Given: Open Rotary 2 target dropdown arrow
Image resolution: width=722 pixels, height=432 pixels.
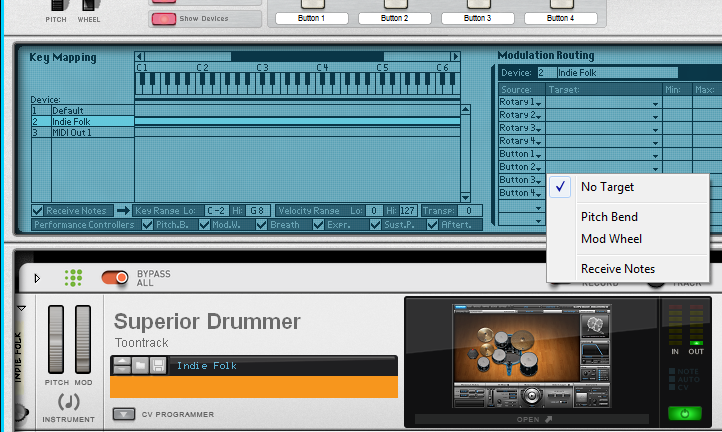Looking at the screenshot, I should coord(655,117).
